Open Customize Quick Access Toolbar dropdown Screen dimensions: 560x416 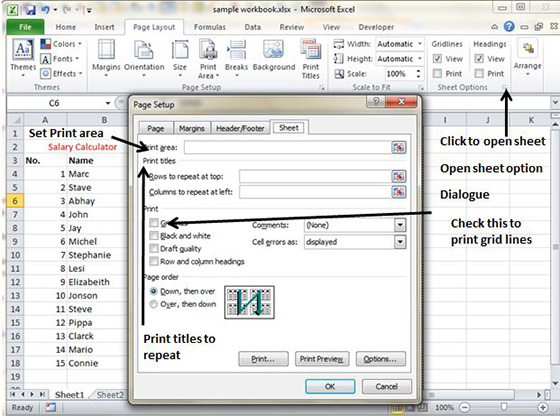coord(89,10)
